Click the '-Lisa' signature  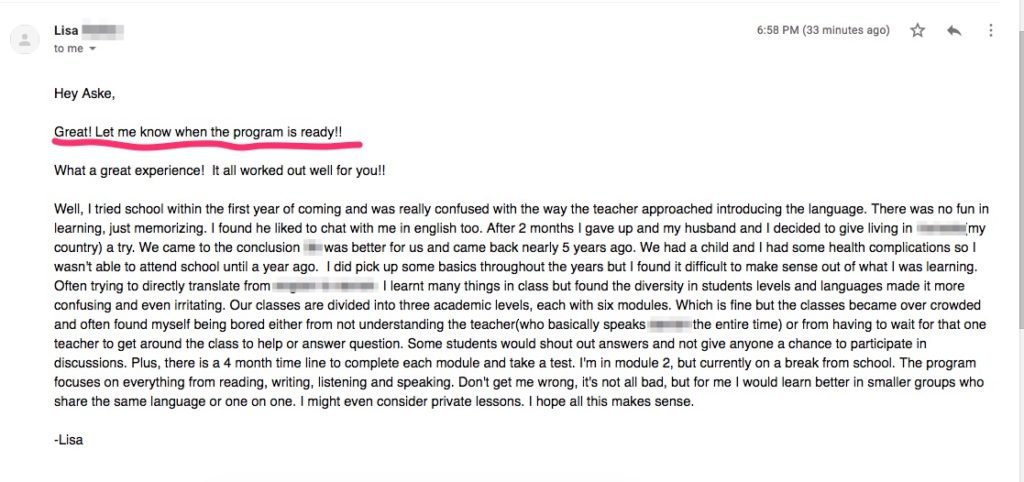(x=69, y=440)
